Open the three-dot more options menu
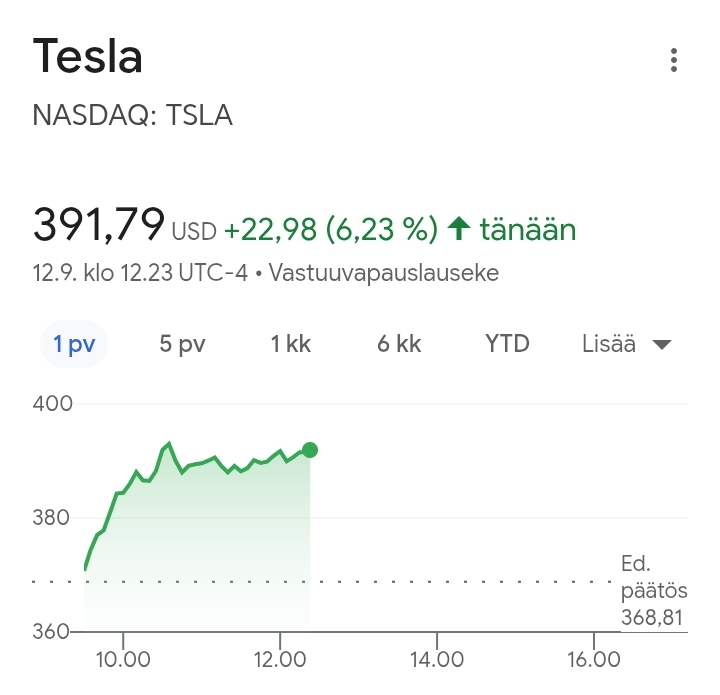Image resolution: width=720 pixels, height=695 pixels. coord(674,60)
